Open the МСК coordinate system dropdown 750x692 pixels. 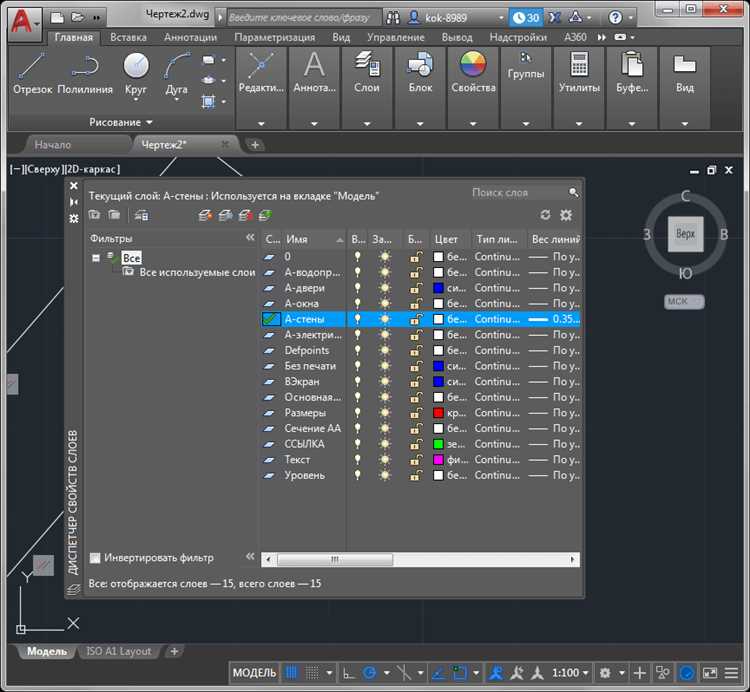tap(684, 301)
